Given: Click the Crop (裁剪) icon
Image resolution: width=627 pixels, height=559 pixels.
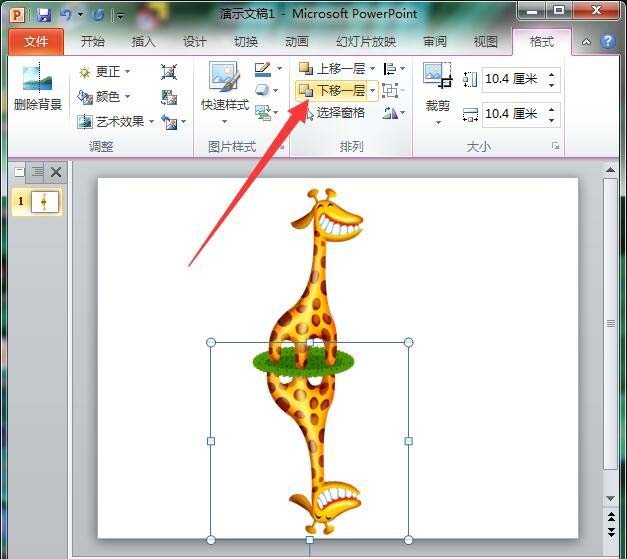Looking at the screenshot, I should coord(437,75).
